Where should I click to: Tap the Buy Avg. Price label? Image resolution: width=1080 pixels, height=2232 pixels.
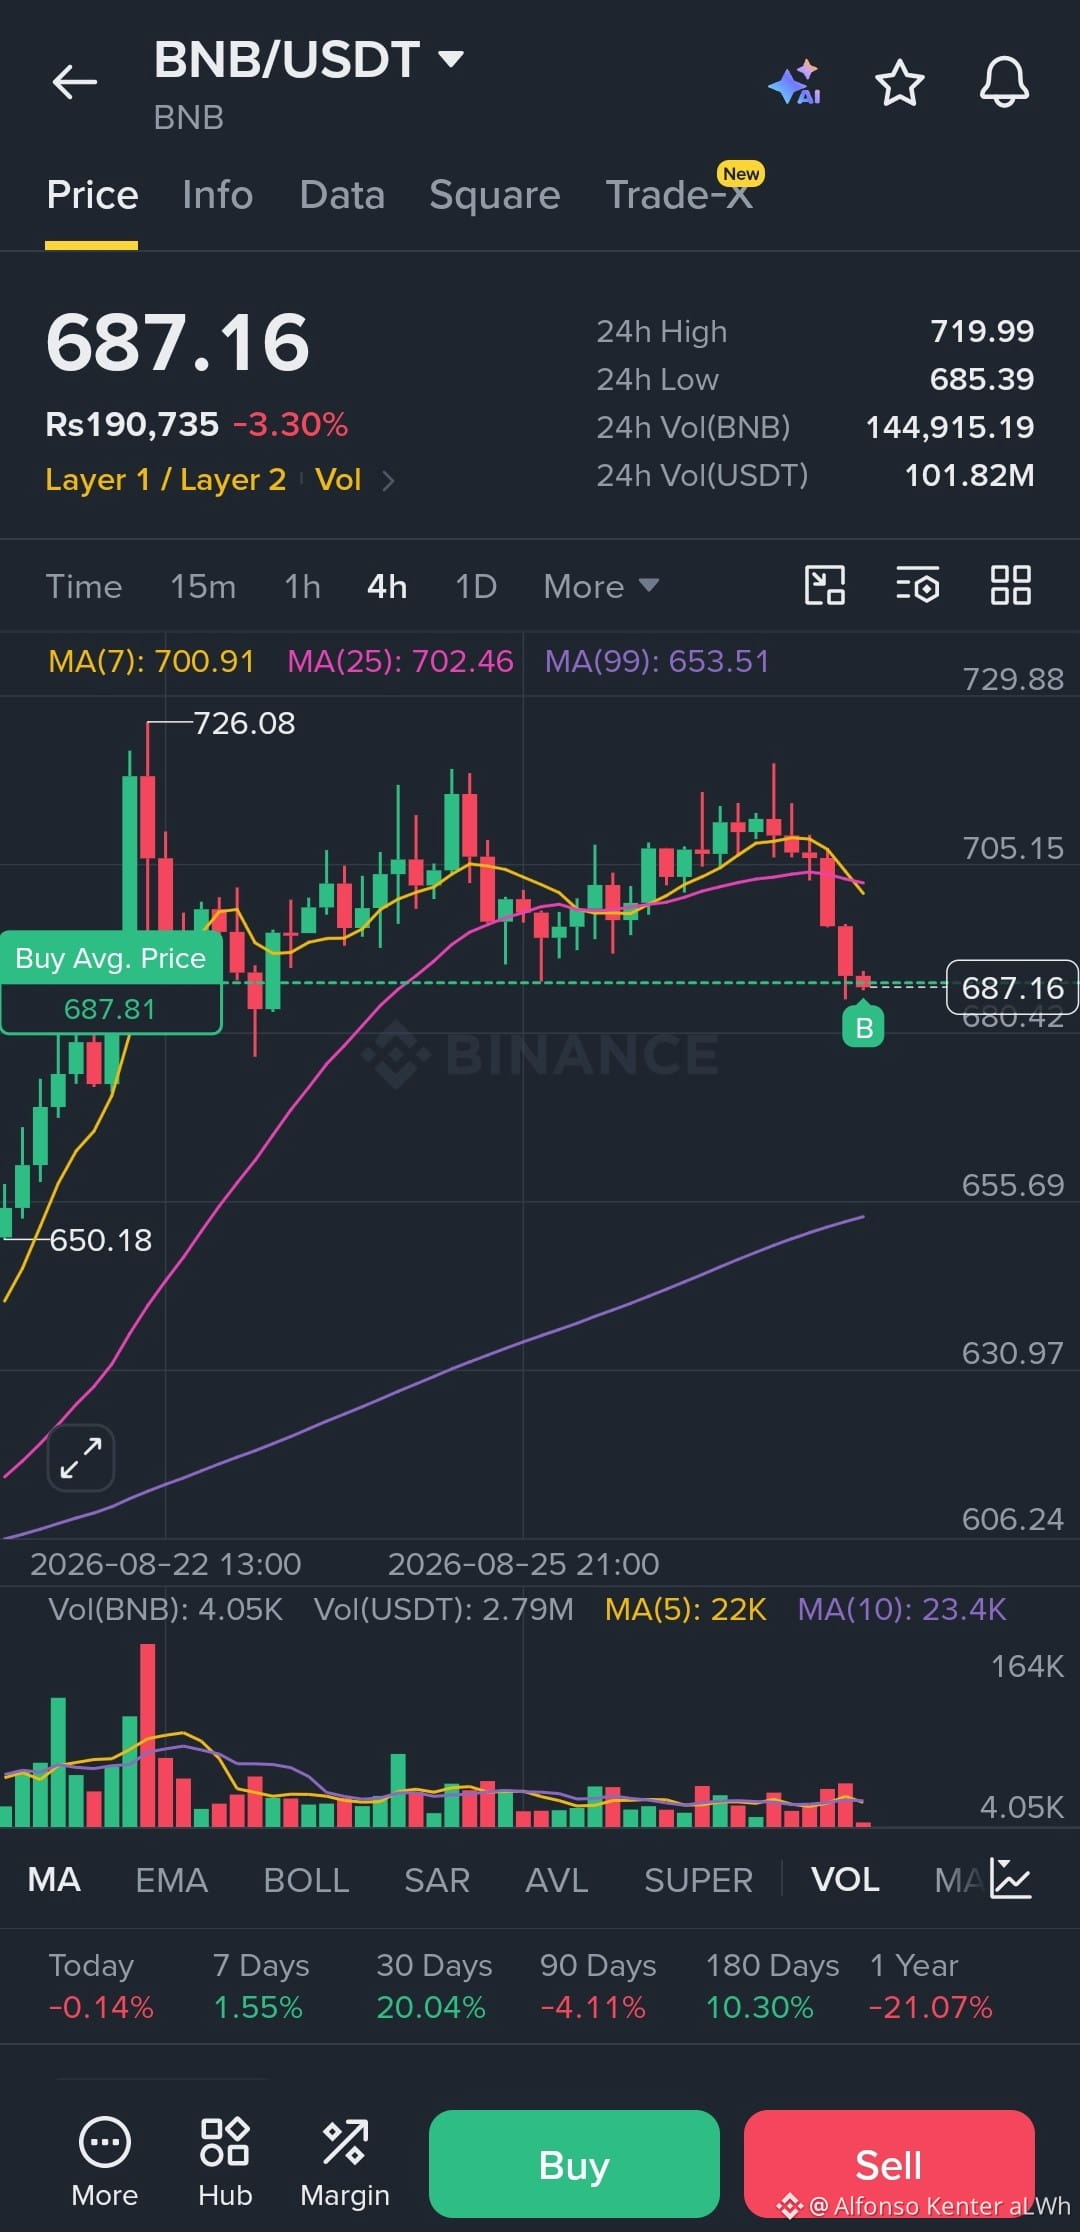point(111,958)
